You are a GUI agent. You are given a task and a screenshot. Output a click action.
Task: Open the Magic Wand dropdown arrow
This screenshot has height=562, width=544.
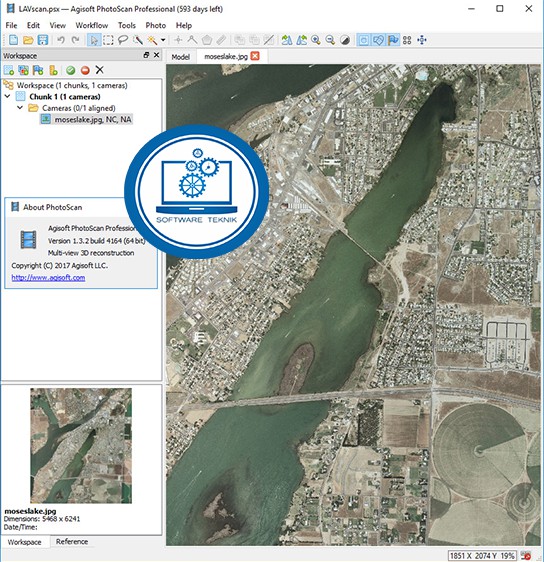point(163,40)
